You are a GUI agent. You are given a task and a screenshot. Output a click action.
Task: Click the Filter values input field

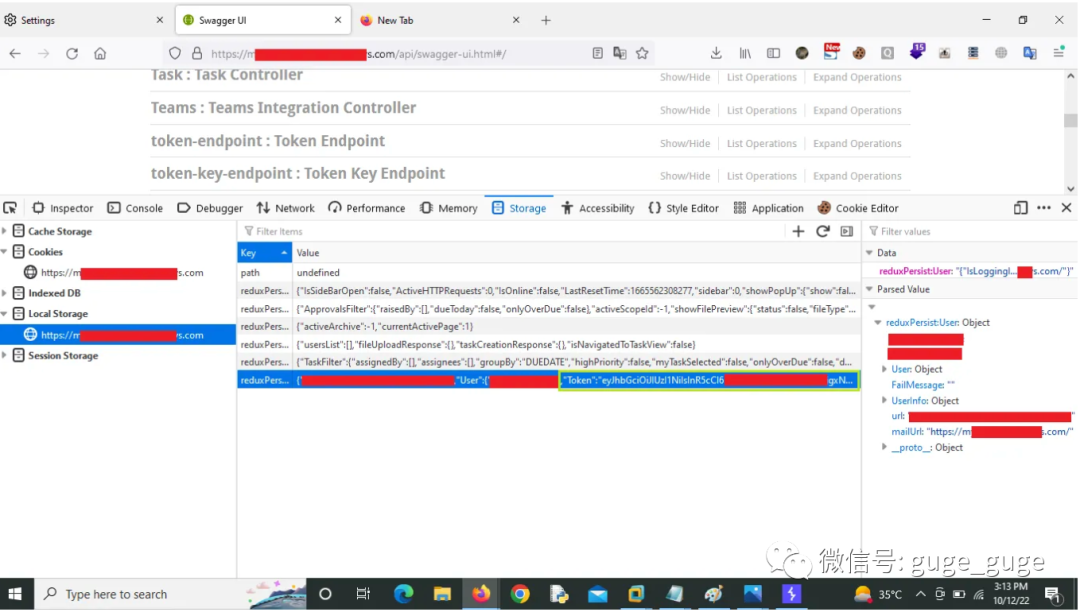(x=971, y=231)
